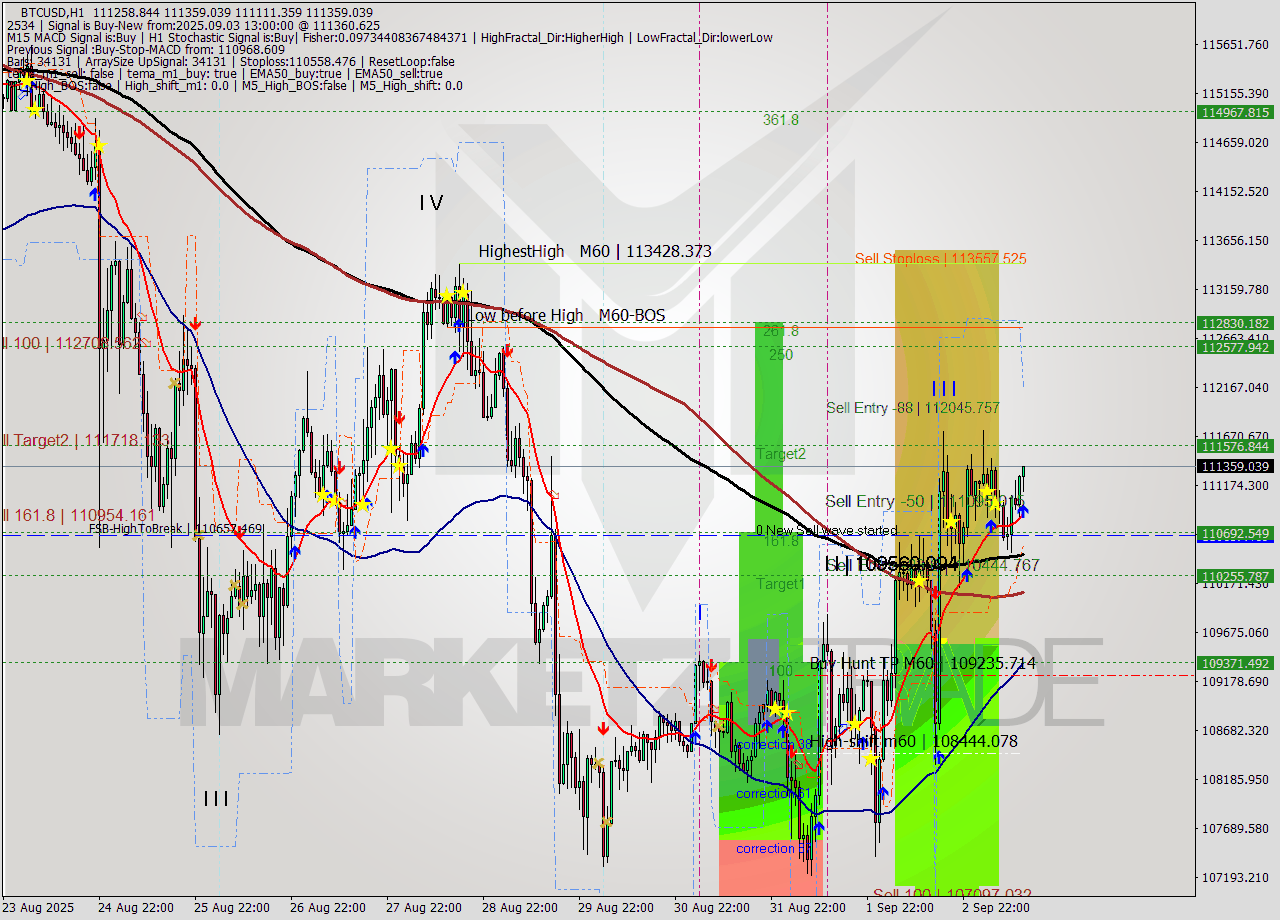
Task: Click the red sell arrow below 29 Aug 22:00
Action: pyautogui.click(x=604, y=729)
